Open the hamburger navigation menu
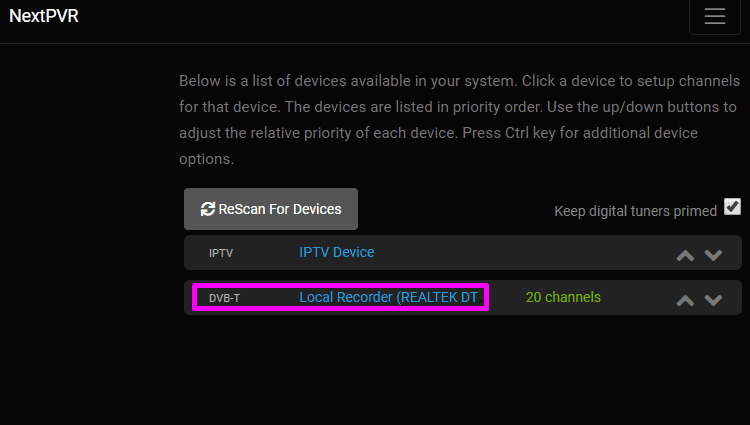 click(x=715, y=16)
